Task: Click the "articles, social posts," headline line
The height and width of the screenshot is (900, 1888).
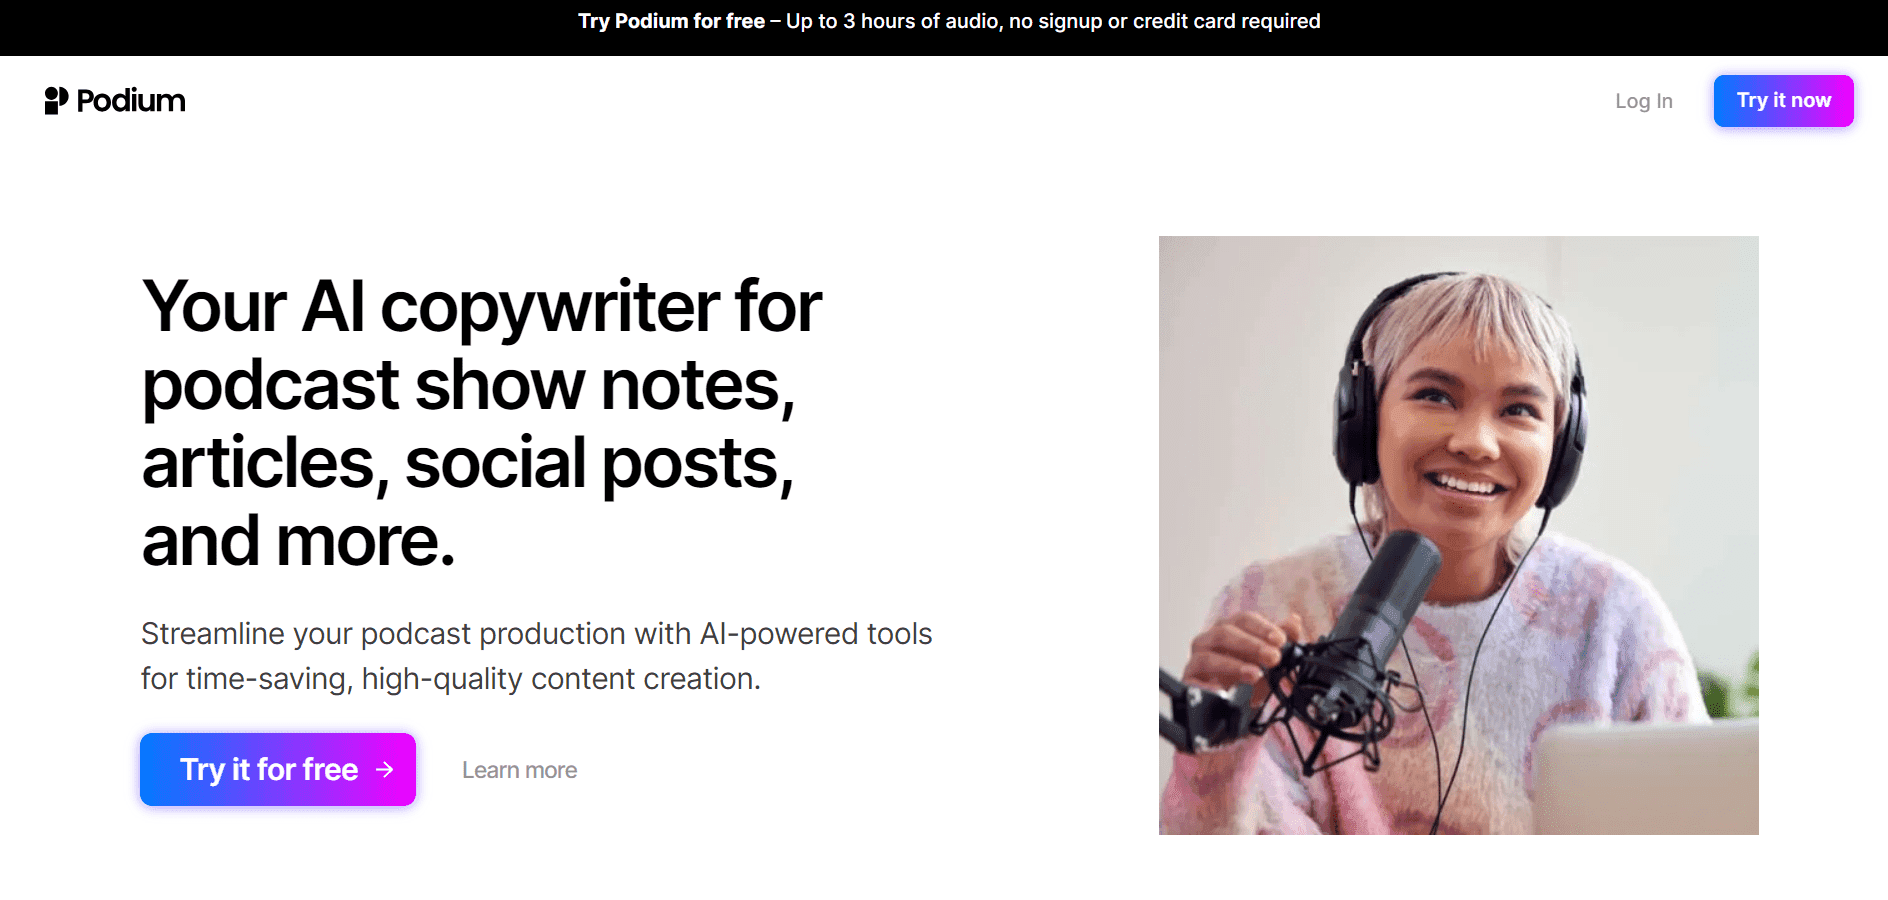Action: pos(467,463)
